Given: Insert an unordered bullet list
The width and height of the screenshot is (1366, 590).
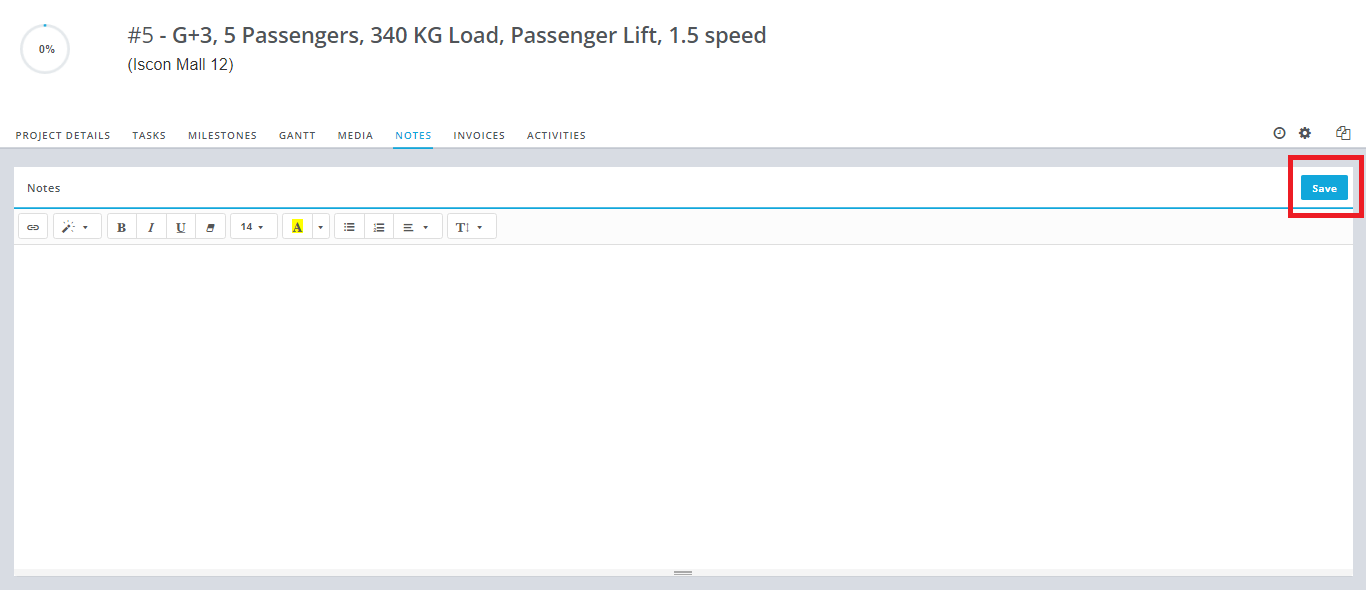Looking at the screenshot, I should (349, 227).
